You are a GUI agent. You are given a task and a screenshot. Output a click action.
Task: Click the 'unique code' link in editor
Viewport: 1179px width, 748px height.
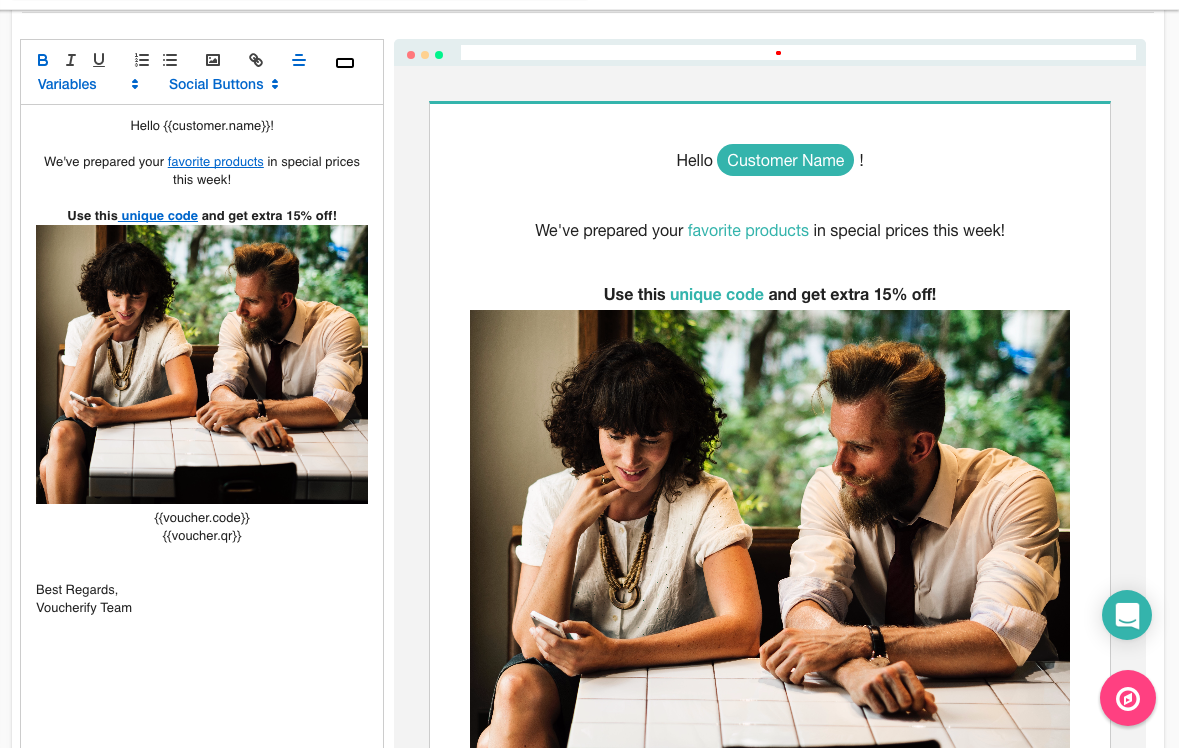click(159, 216)
